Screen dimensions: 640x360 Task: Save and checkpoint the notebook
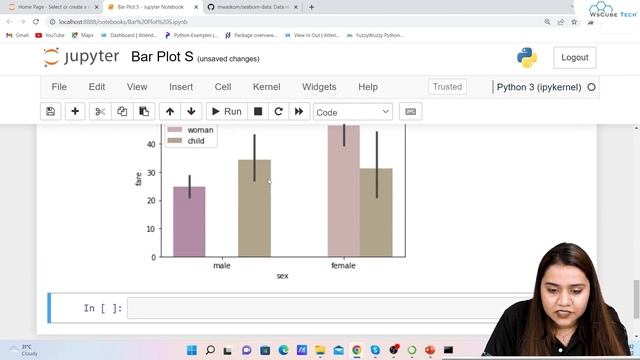51,111
